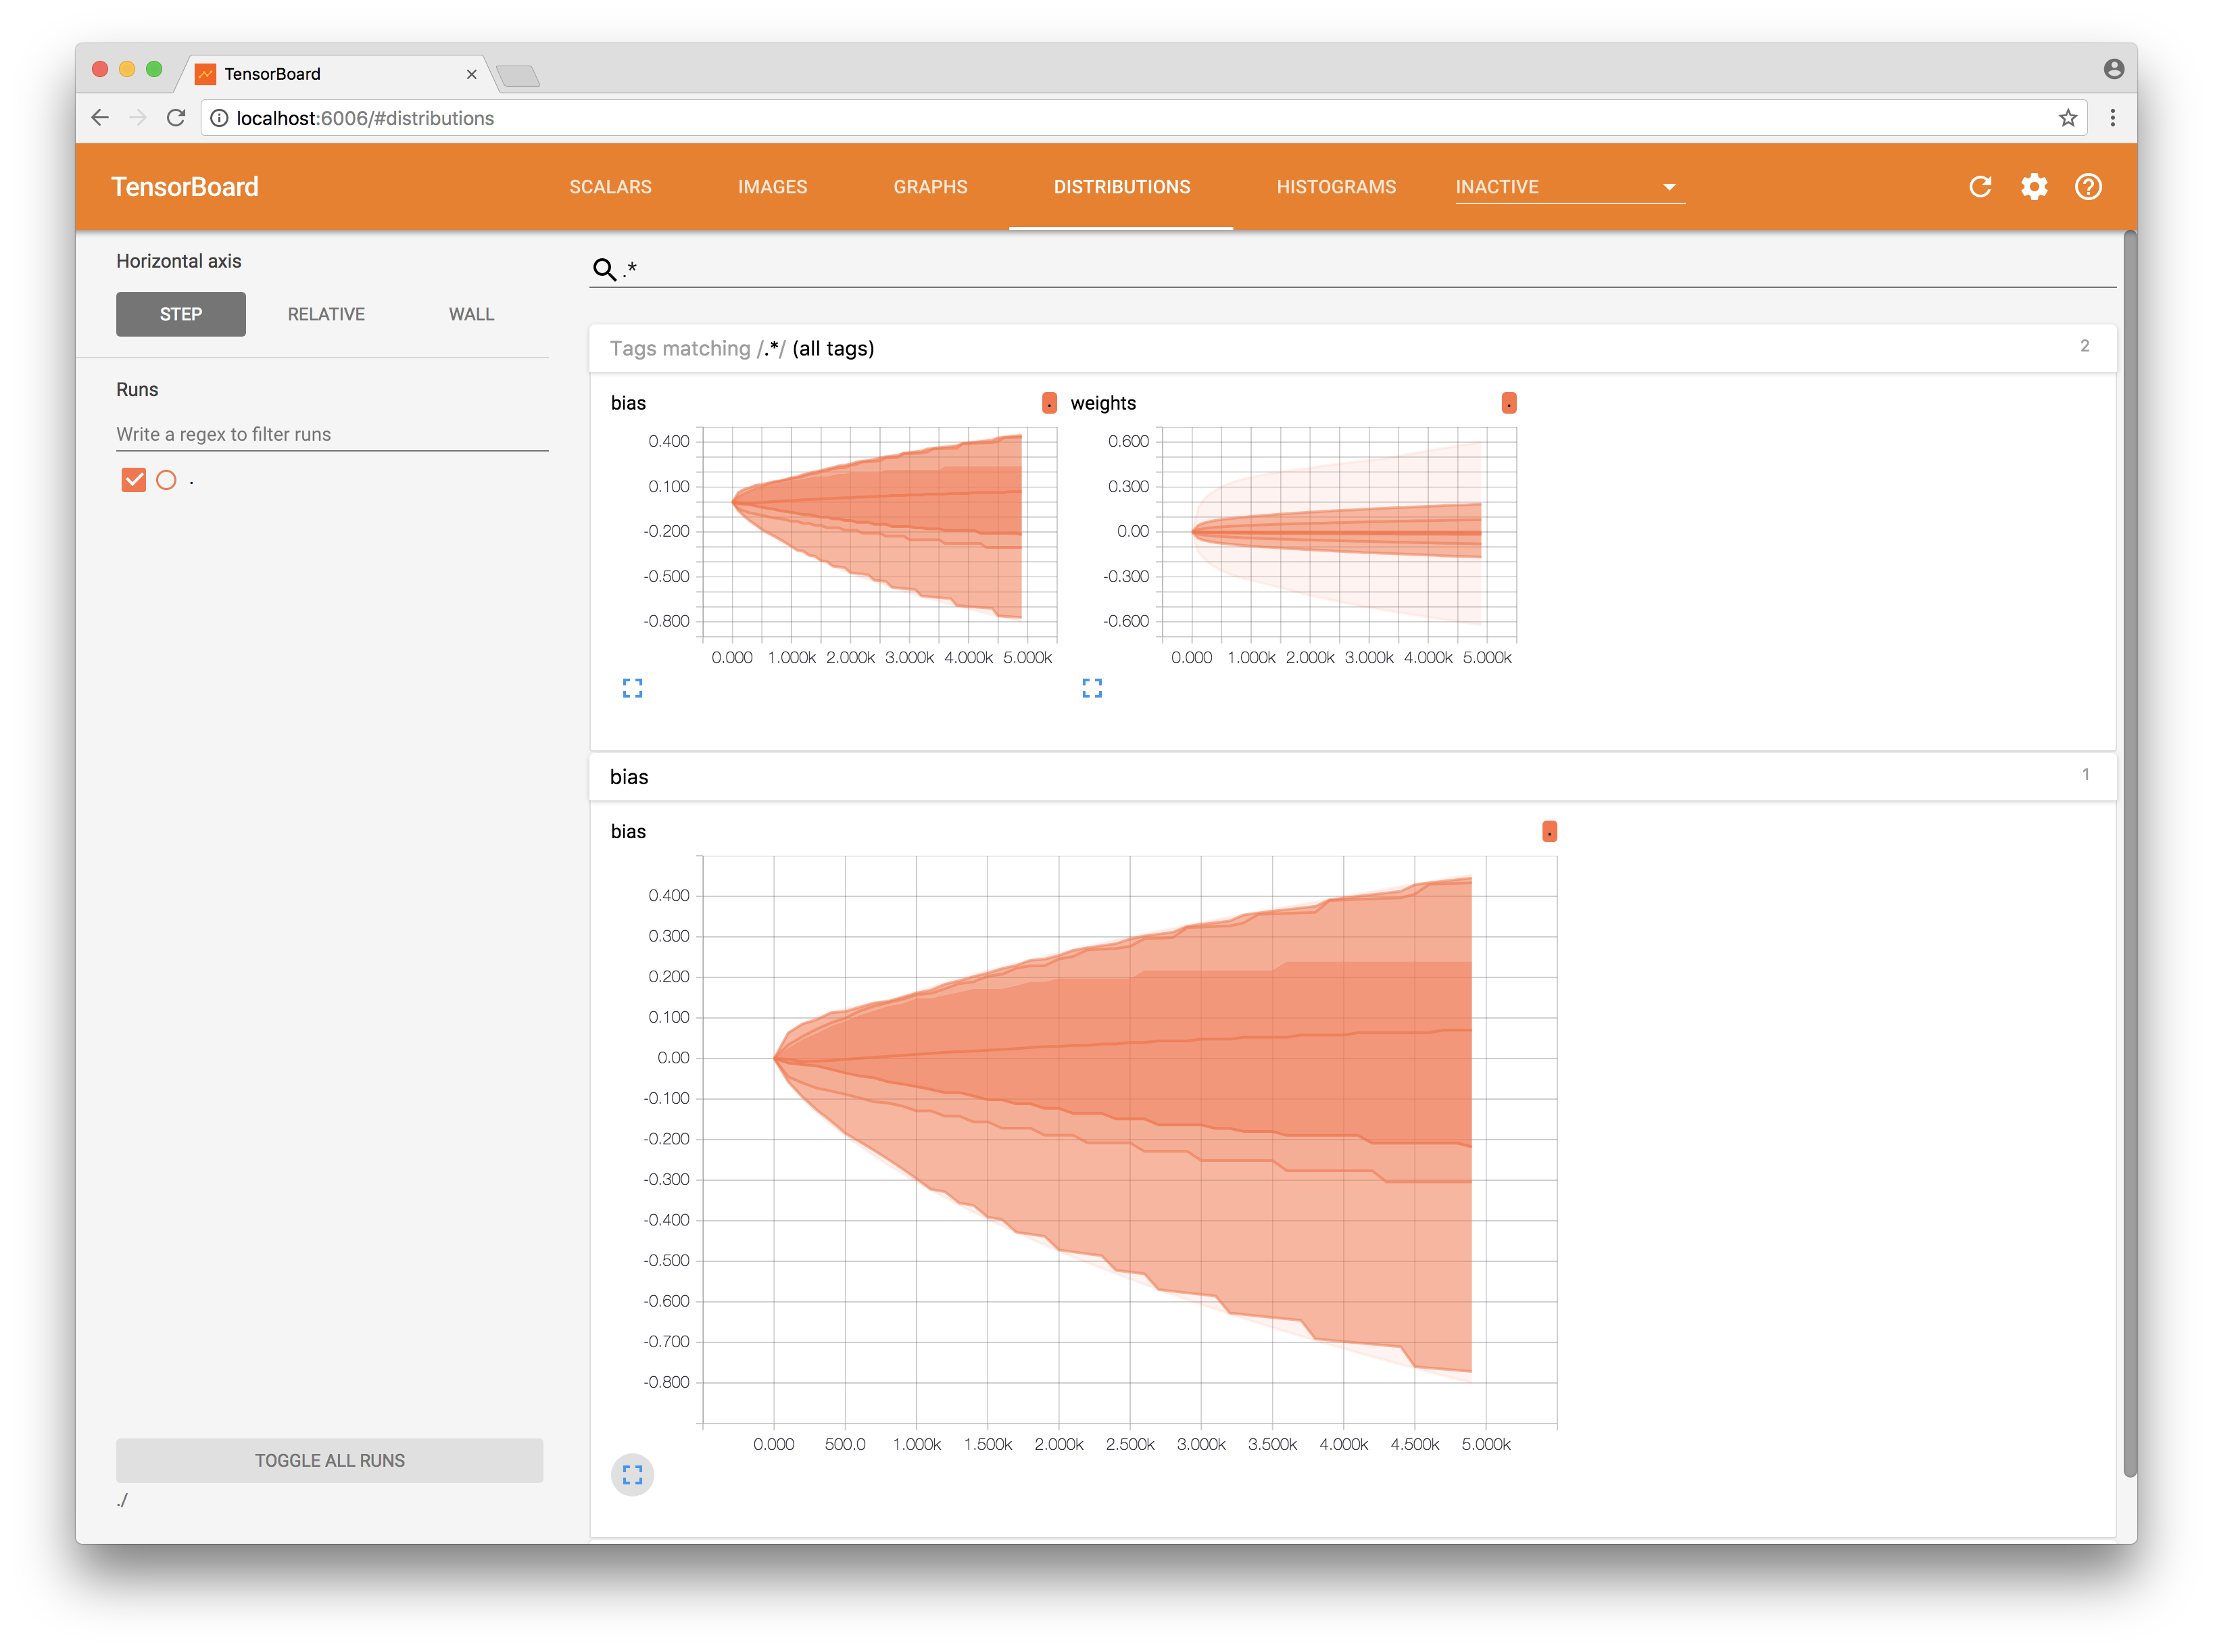The height and width of the screenshot is (1652, 2213).
Task: Open the HISTOGRAMS tab
Action: [x=1336, y=187]
